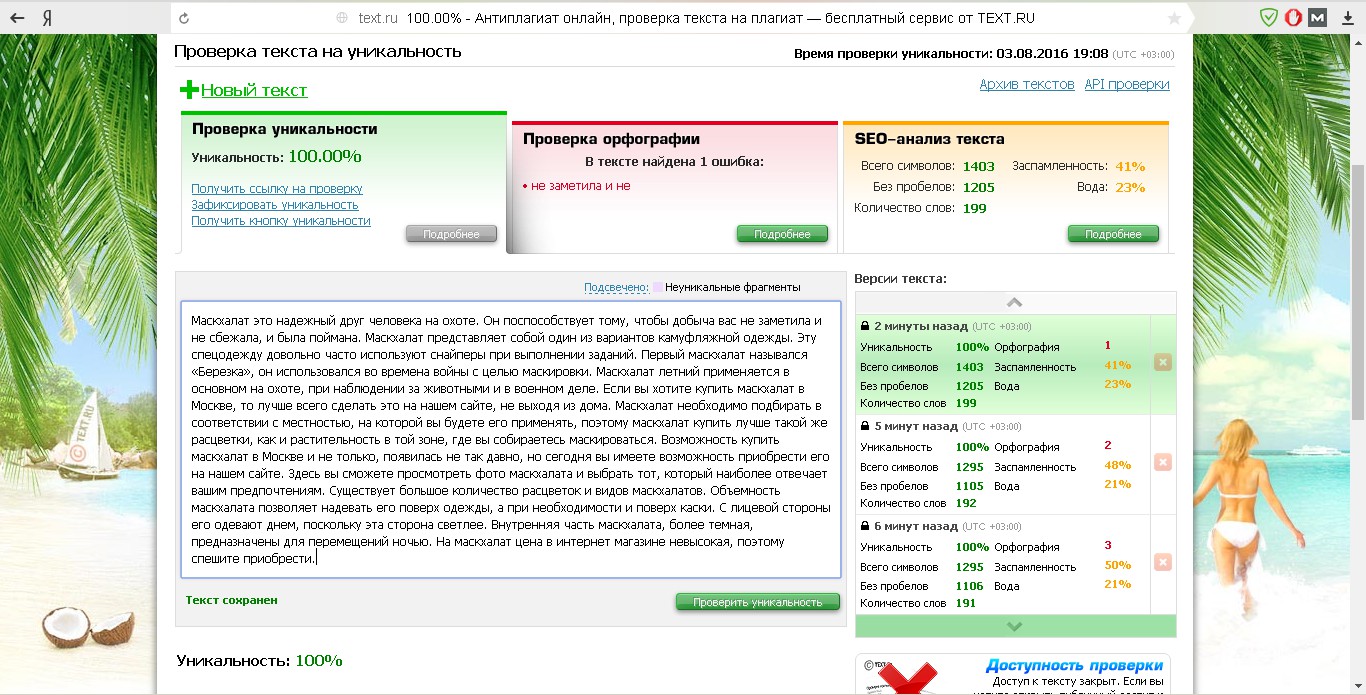Click the Вода 23% value in SEO panel
1366x695 pixels.
tap(1130, 187)
